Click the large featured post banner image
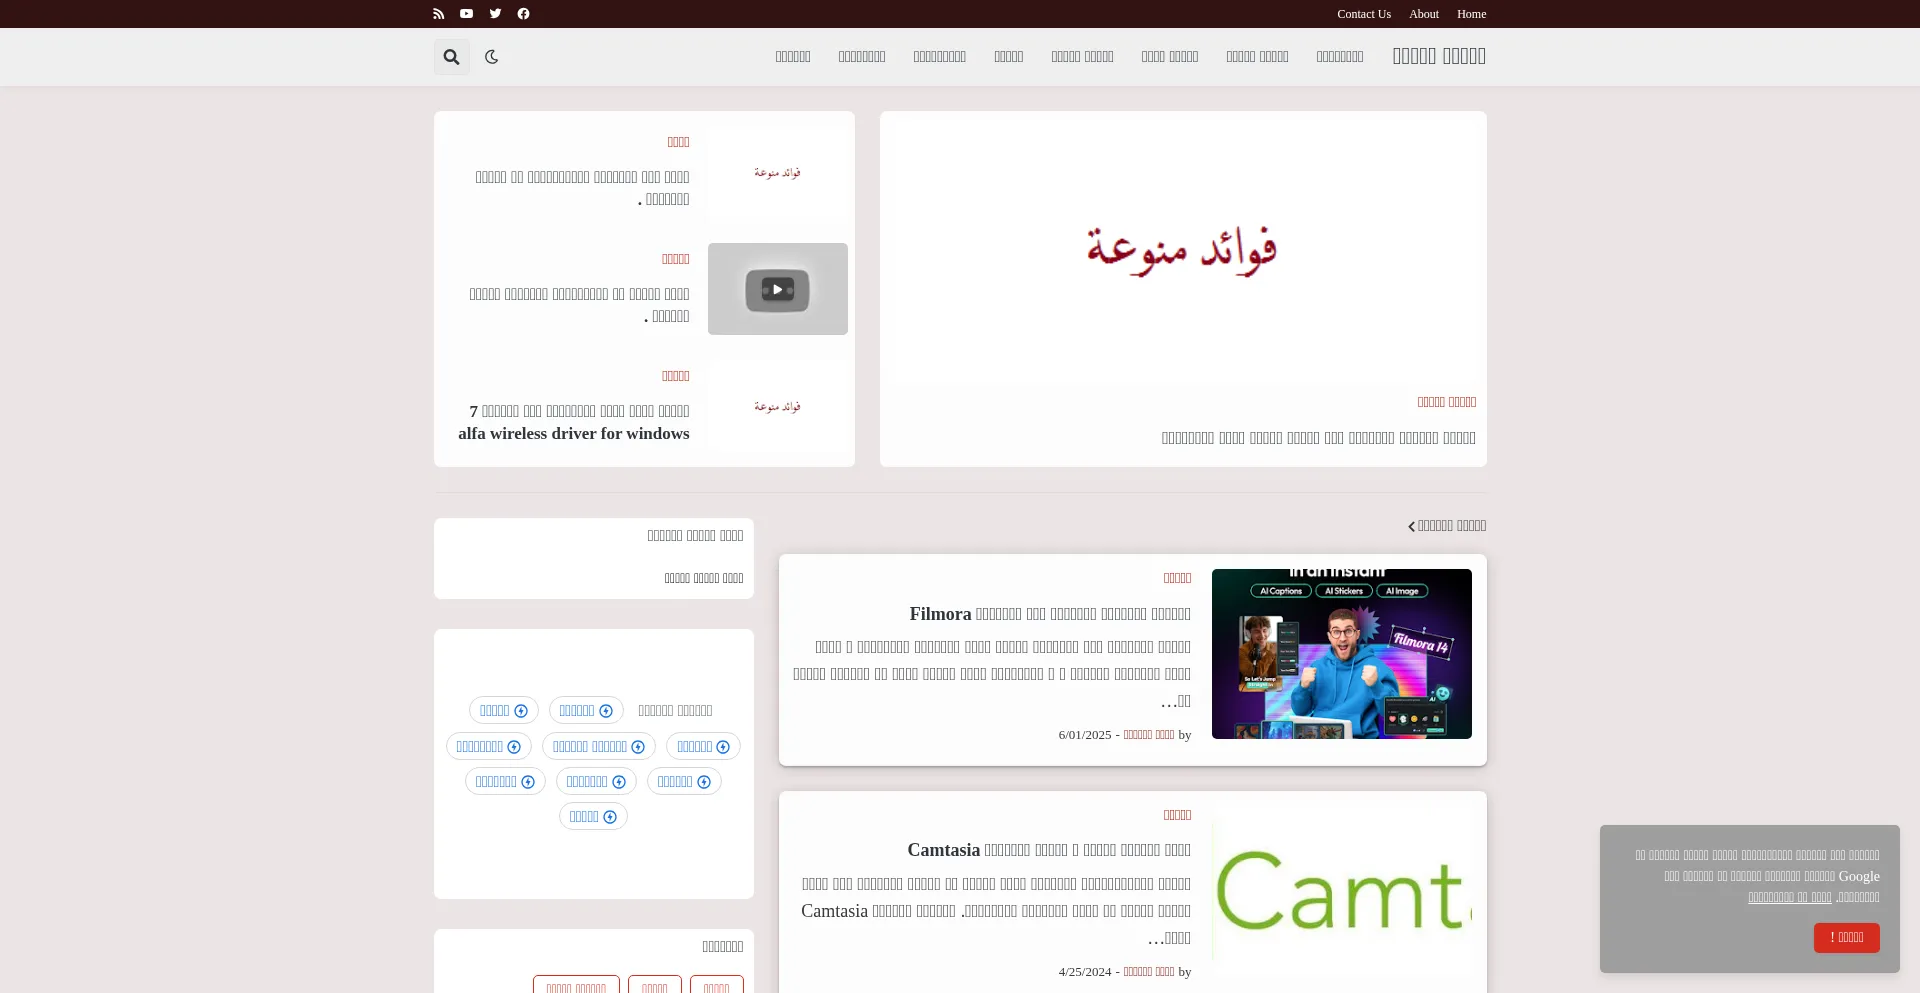Viewport: 1920px width, 993px height. point(1183,248)
